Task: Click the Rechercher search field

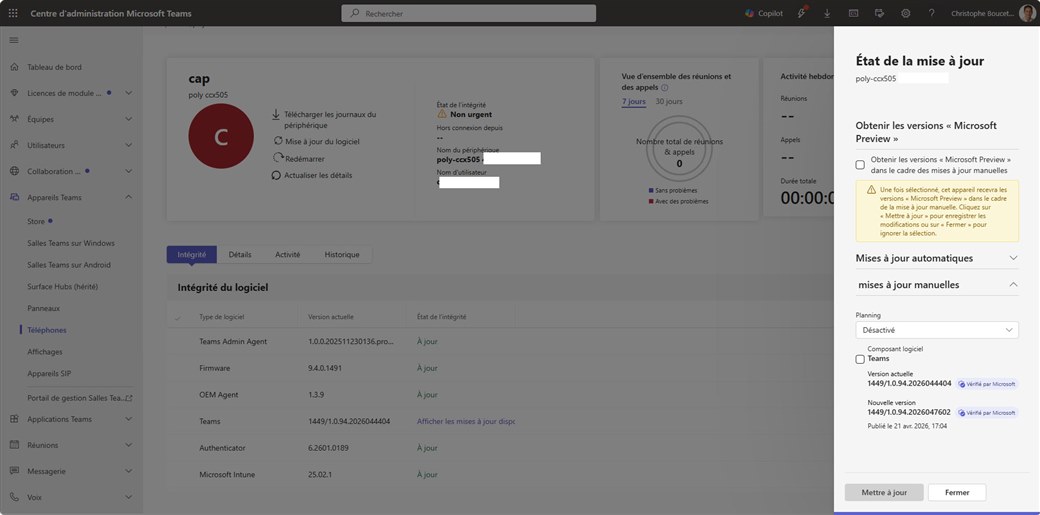Action: pyautogui.click(x=468, y=13)
